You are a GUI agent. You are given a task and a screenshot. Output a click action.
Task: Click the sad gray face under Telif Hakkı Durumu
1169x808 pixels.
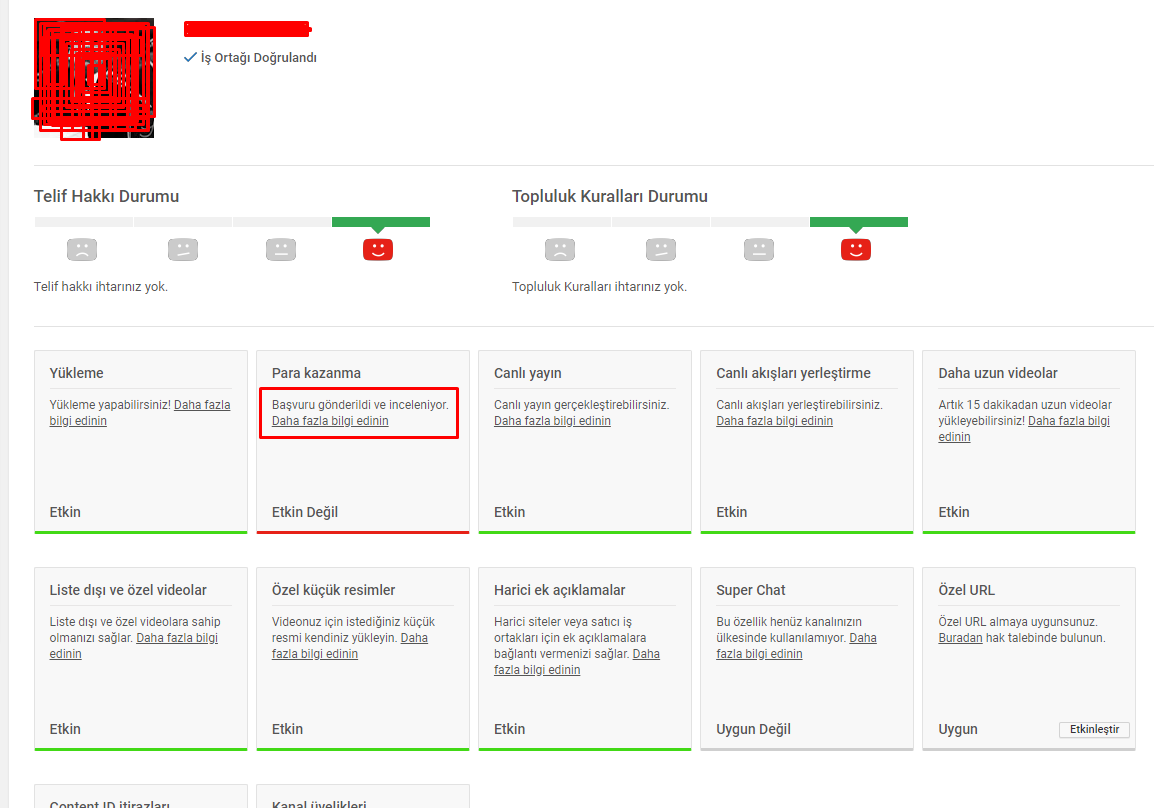point(82,250)
